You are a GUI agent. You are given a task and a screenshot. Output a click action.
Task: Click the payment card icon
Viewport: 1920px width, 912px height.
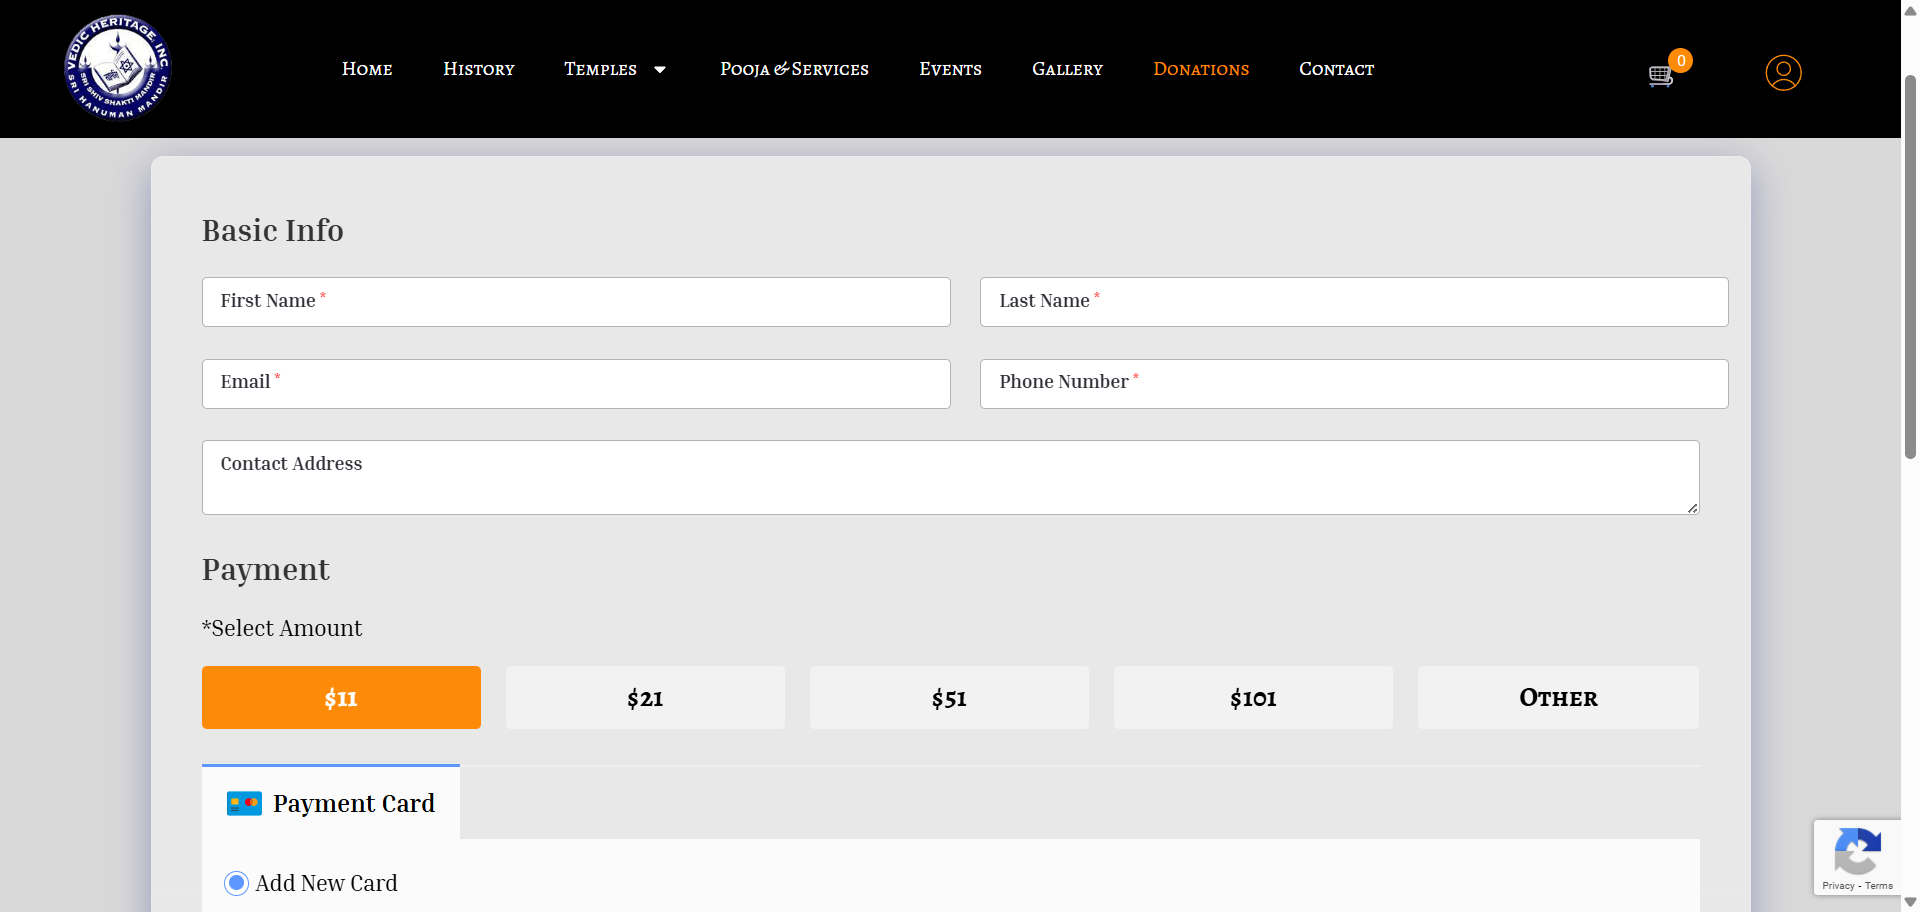244,803
